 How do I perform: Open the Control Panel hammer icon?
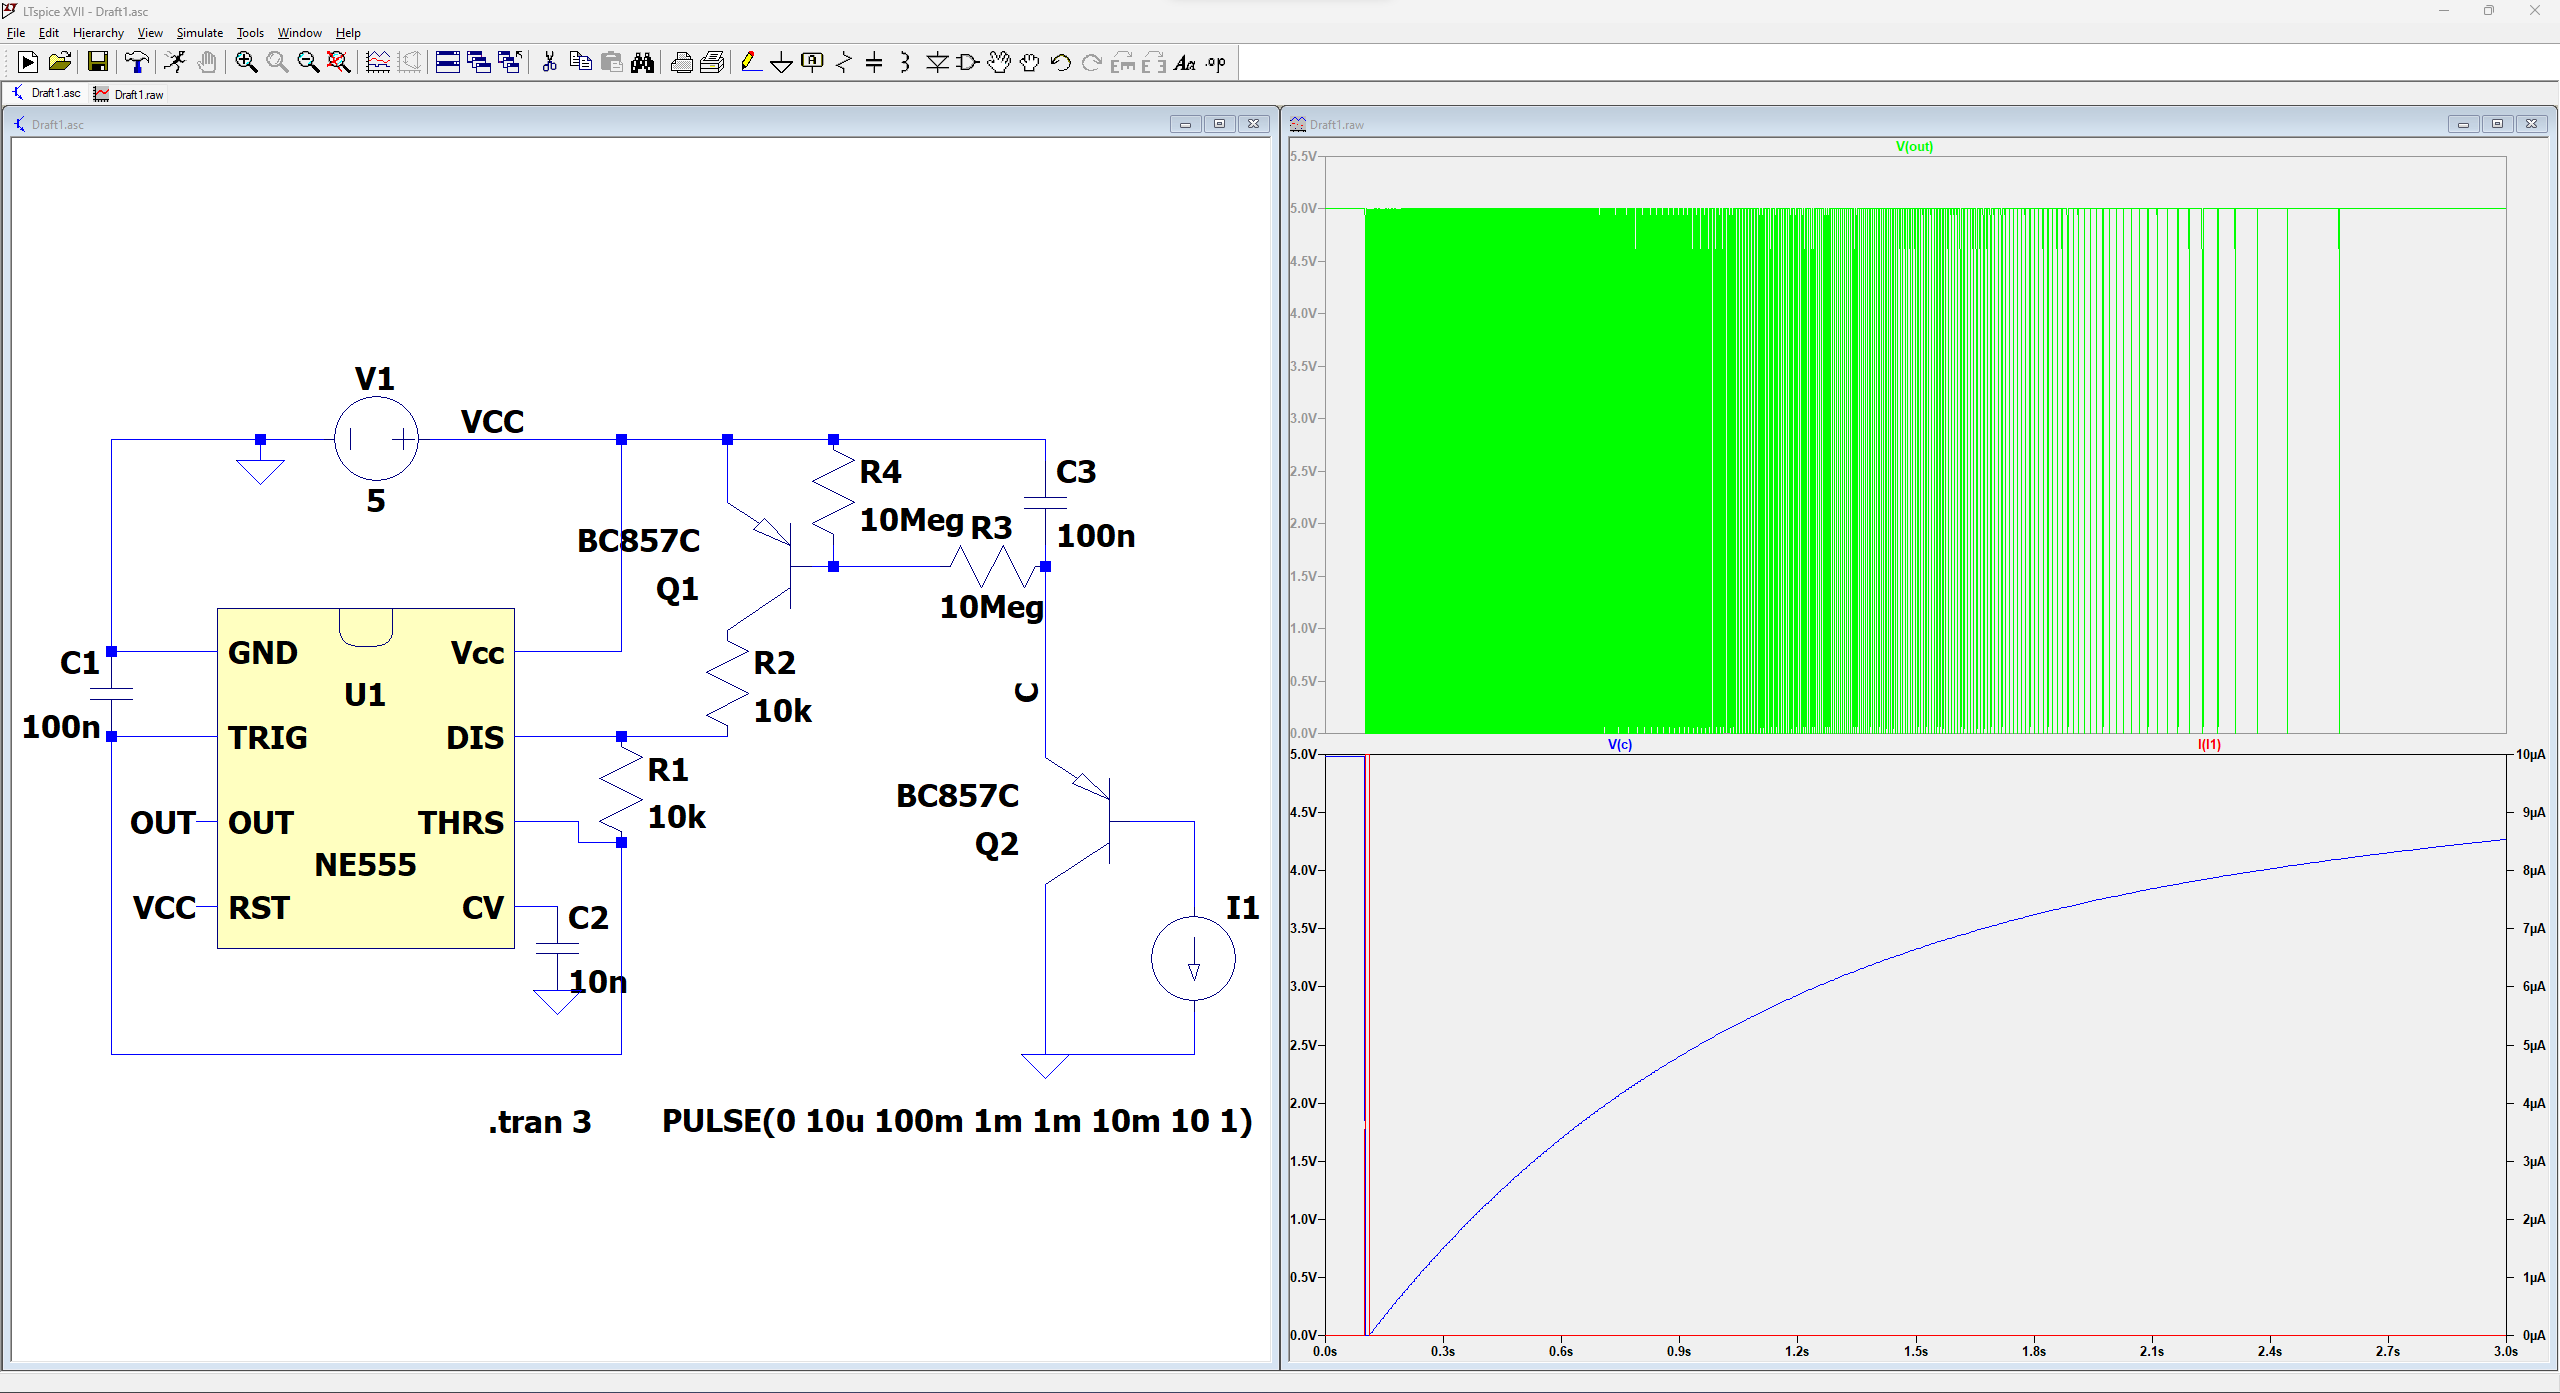click(x=136, y=62)
